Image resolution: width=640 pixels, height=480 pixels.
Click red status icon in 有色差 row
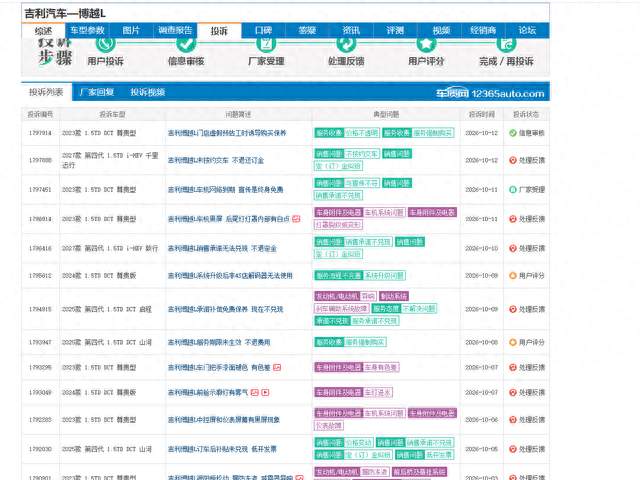[513, 367]
